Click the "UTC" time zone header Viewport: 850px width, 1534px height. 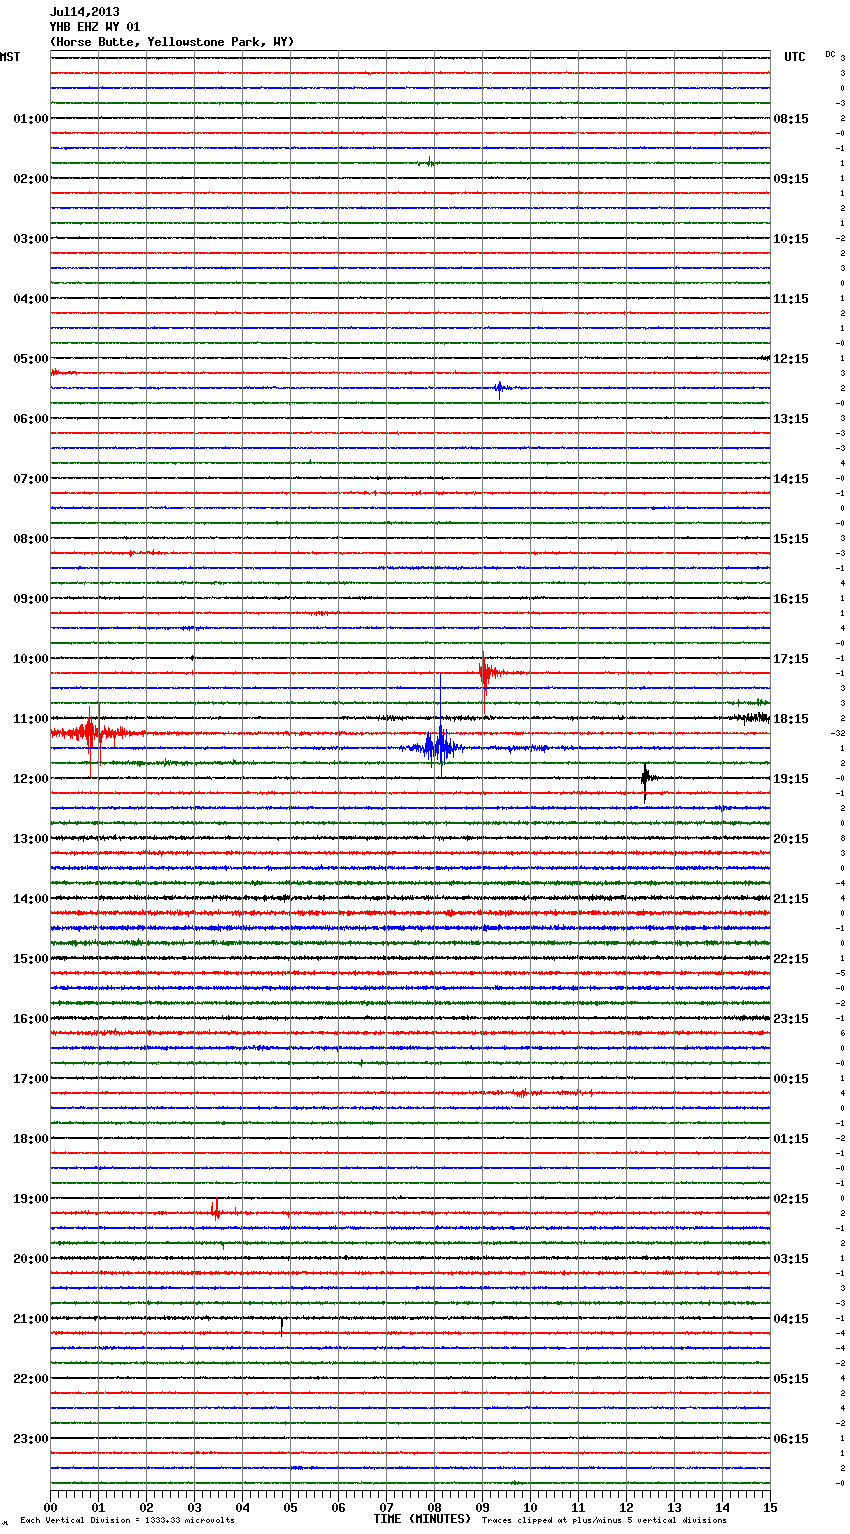[x=795, y=57]
